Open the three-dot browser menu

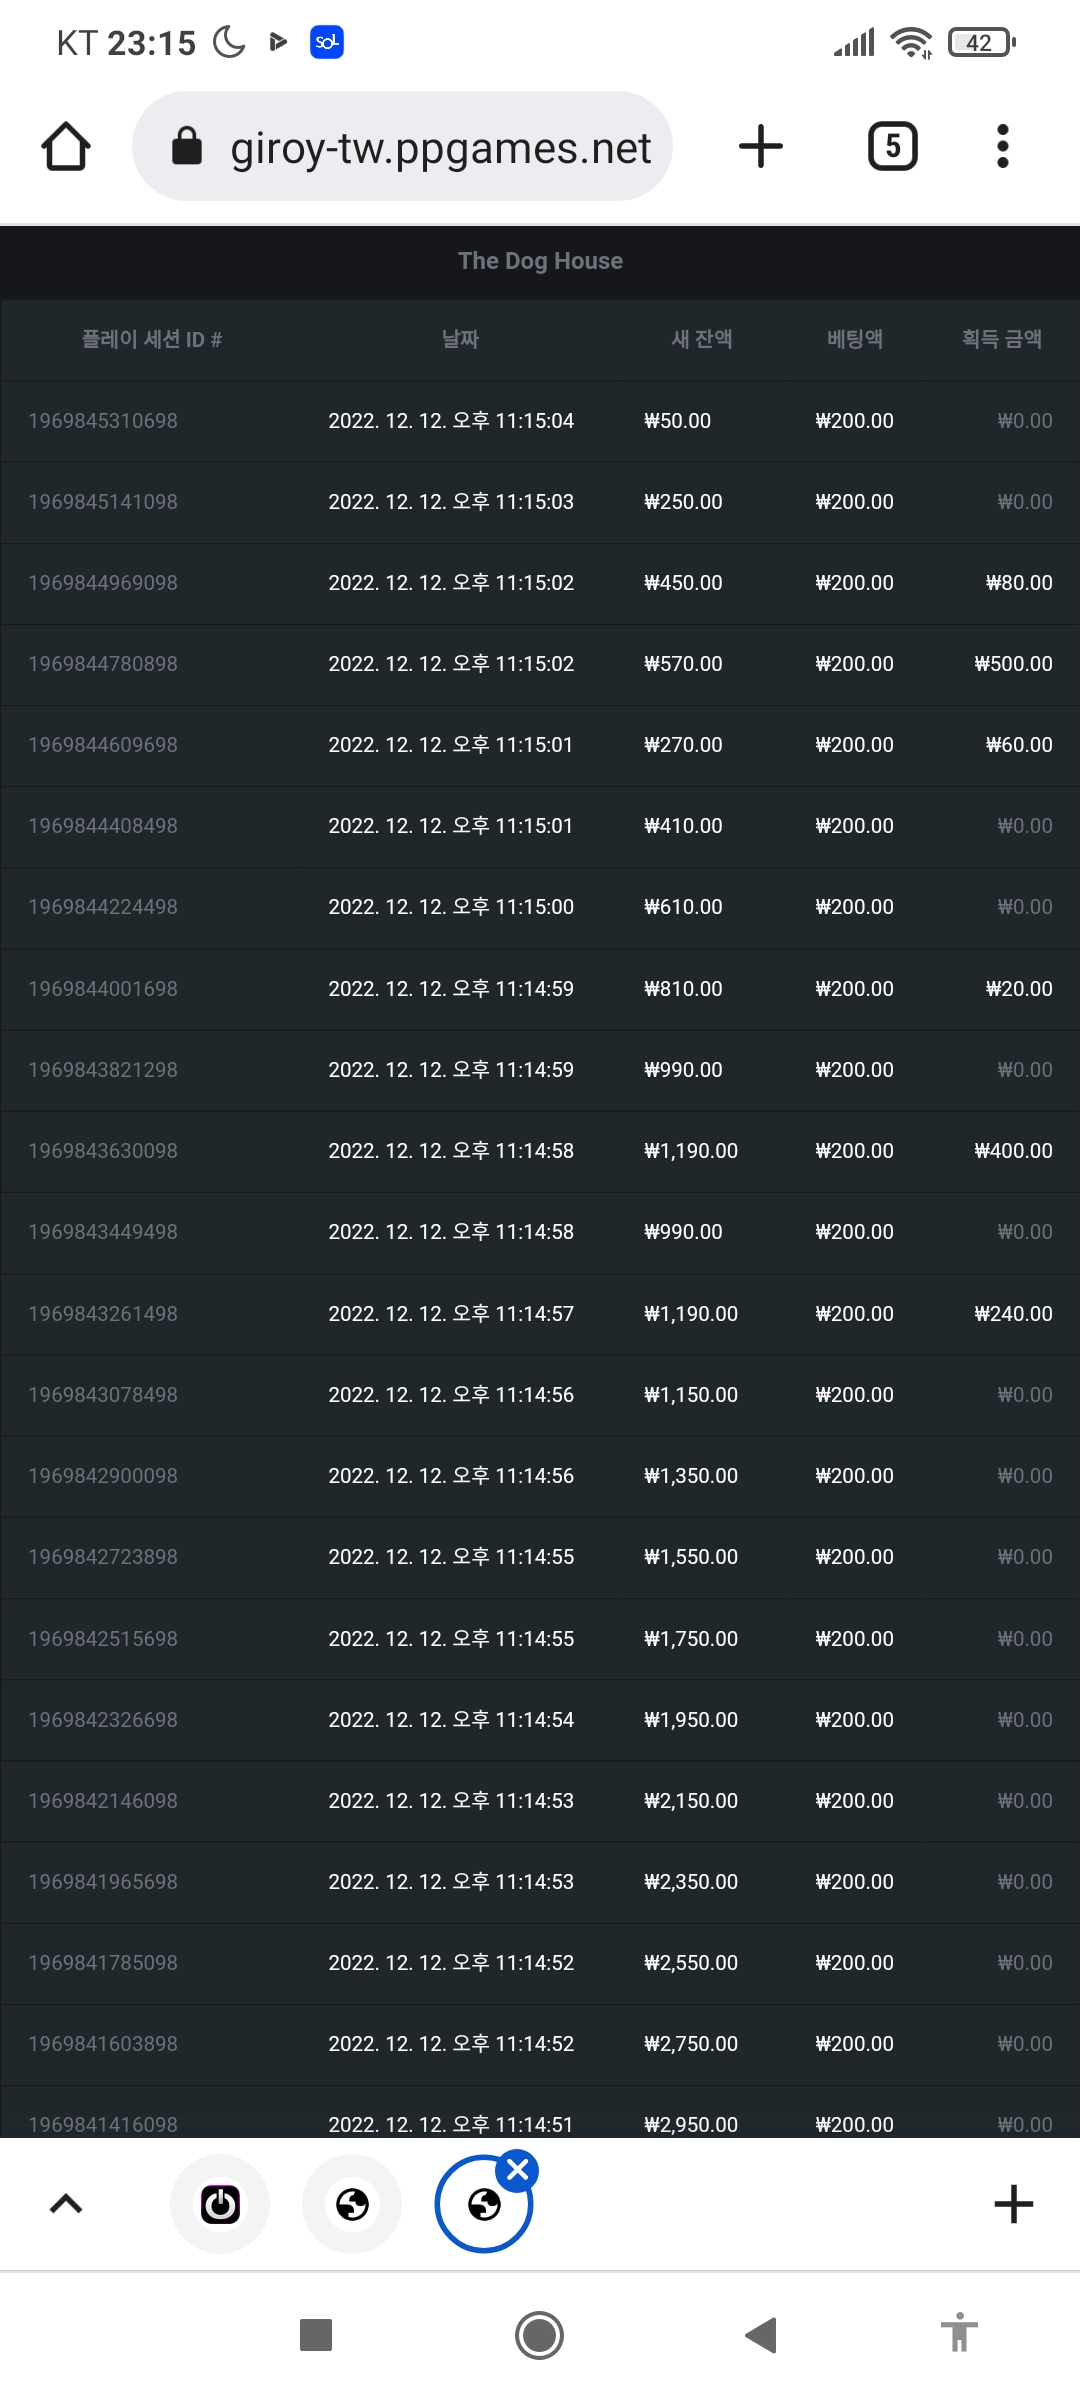1003,146
